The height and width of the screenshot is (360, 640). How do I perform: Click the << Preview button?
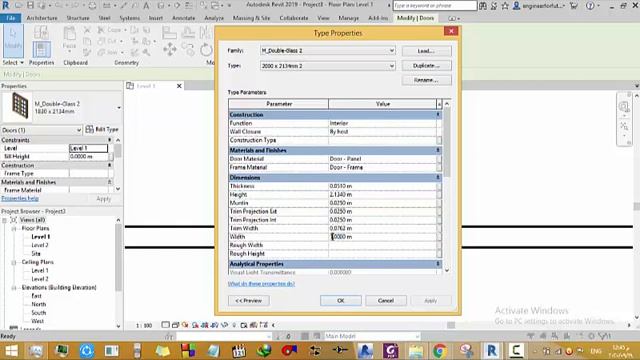pos(249,300)
